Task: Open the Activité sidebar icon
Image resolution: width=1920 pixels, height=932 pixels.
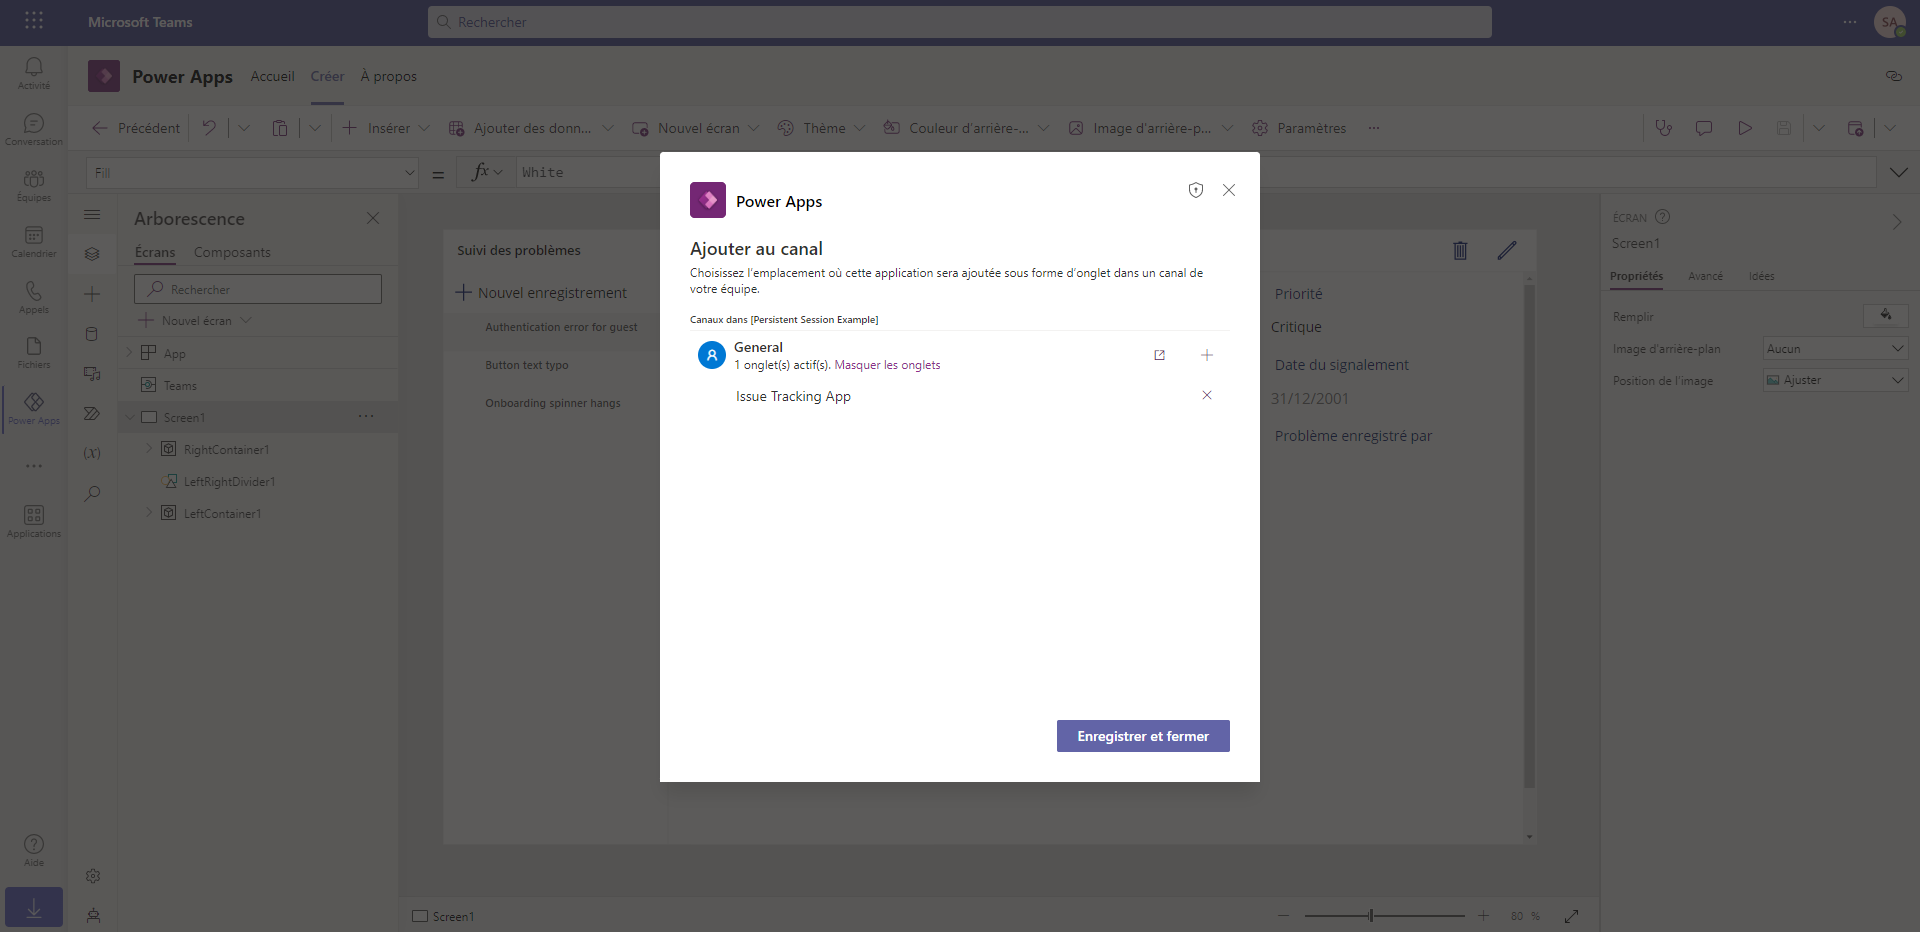Action: point(34,73)
